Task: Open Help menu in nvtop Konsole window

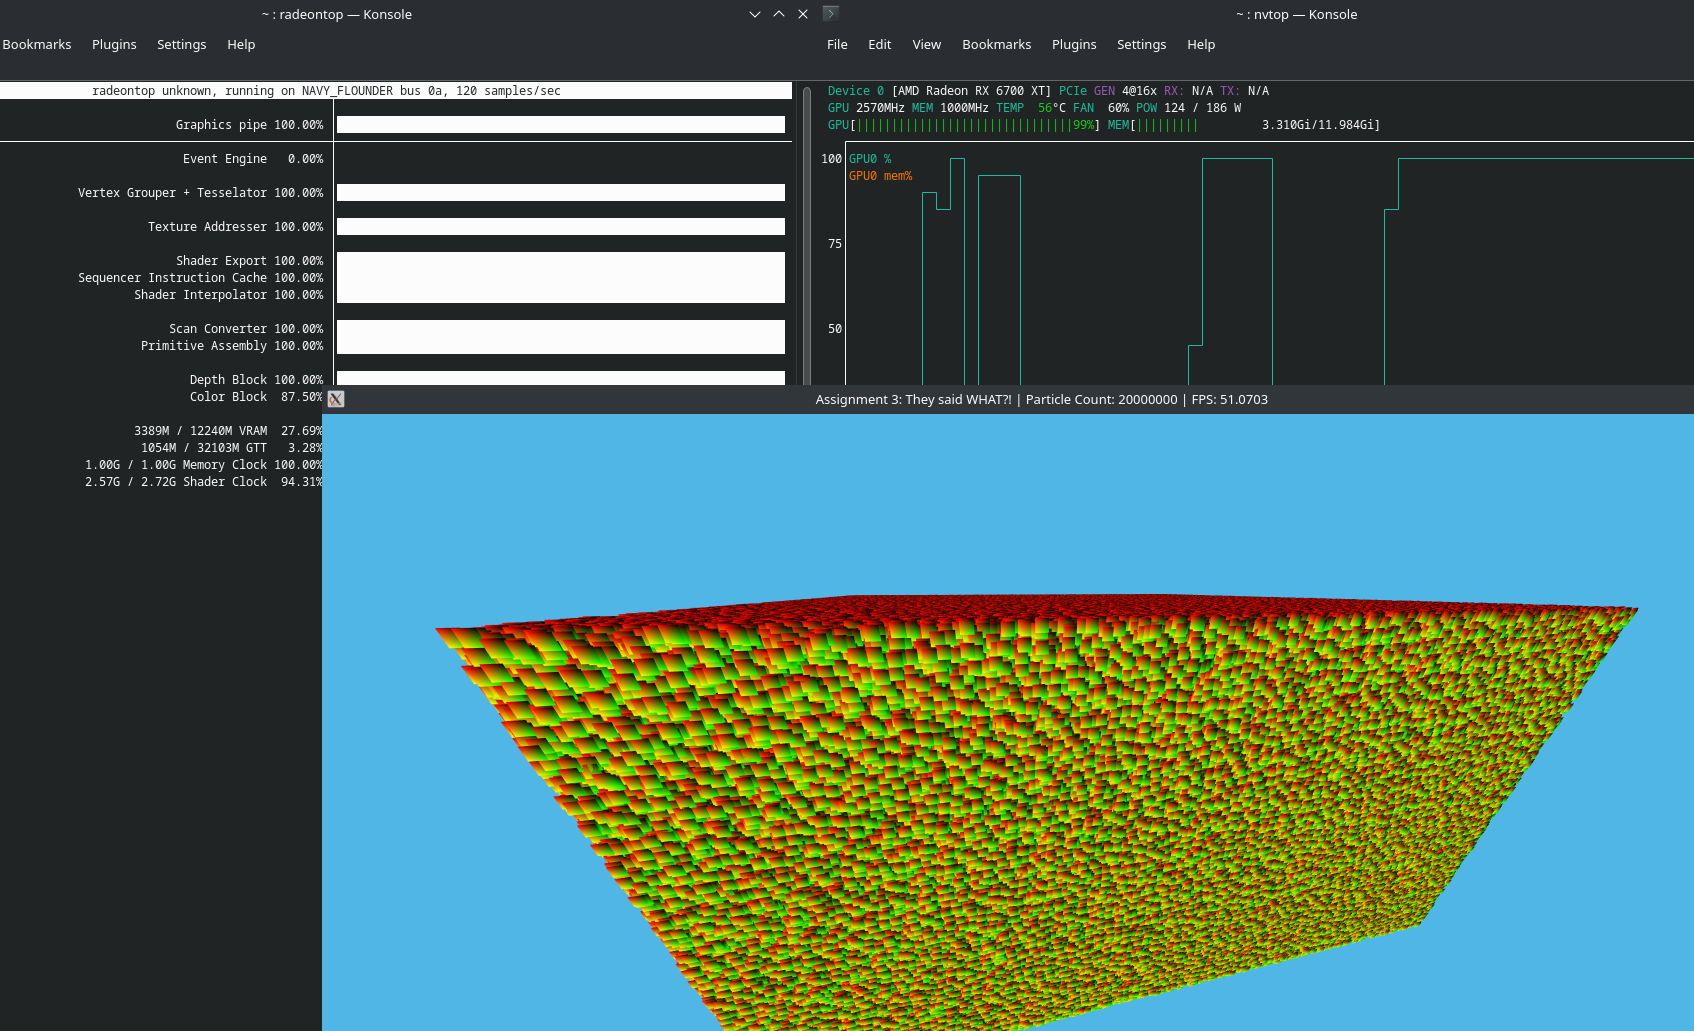Action: click(x=1201, y=44)
